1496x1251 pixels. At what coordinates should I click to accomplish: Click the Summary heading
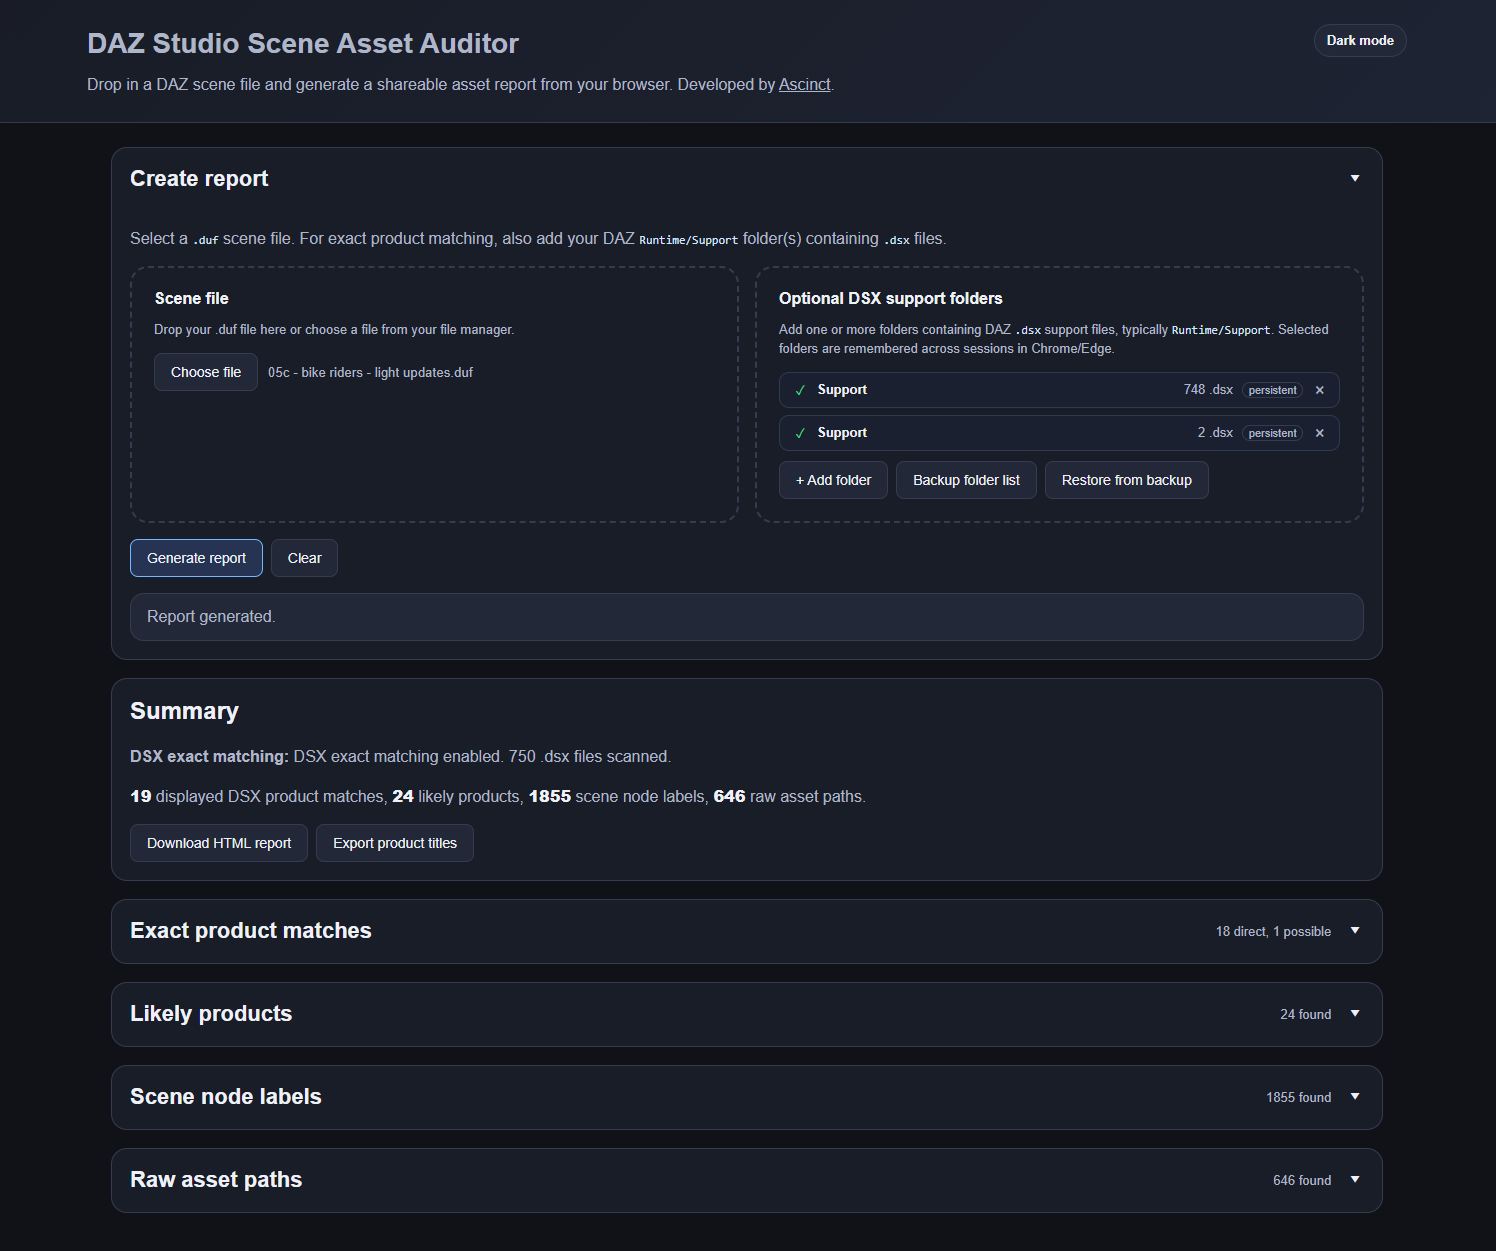coord(184,711)
